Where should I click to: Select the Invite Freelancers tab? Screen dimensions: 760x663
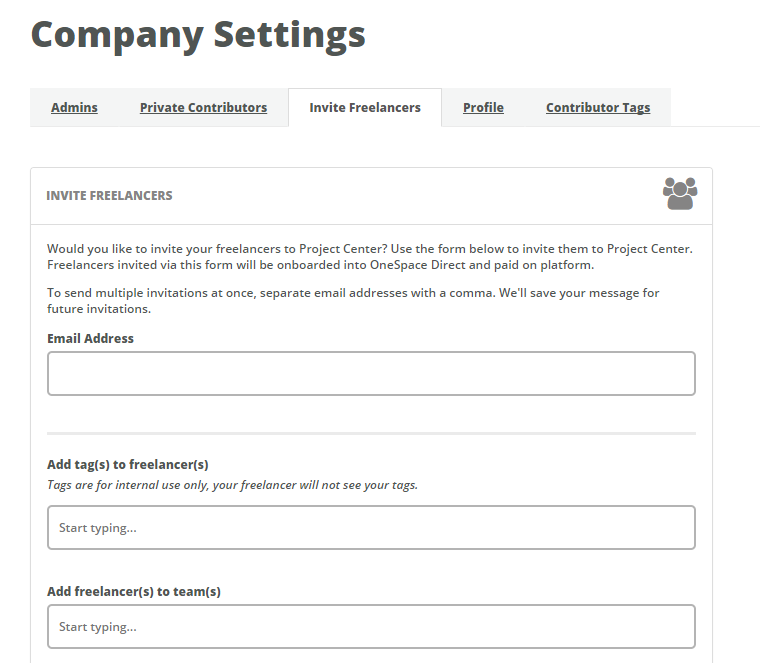click(365, 108)
